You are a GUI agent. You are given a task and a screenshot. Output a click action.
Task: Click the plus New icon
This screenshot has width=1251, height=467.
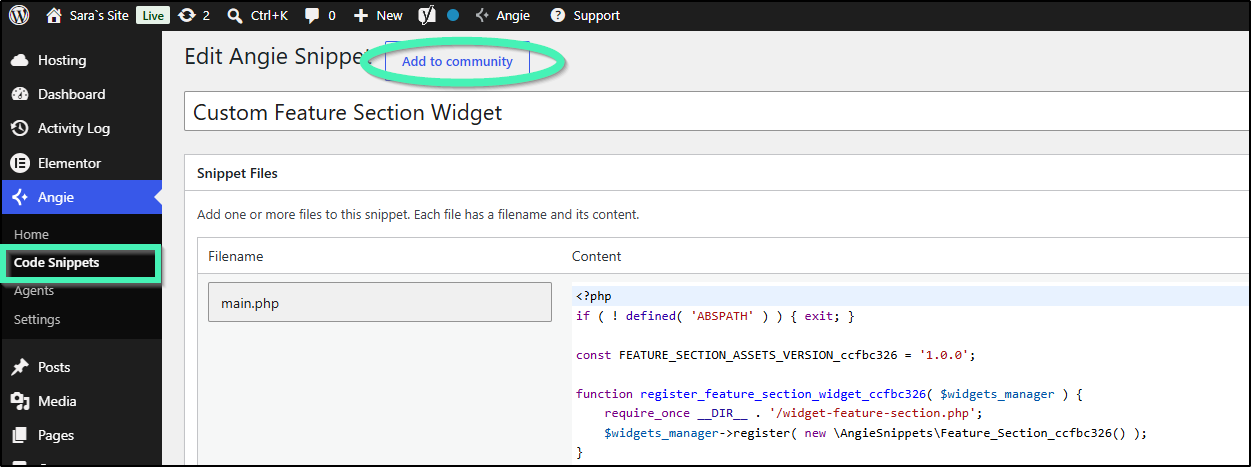[361, 15]
